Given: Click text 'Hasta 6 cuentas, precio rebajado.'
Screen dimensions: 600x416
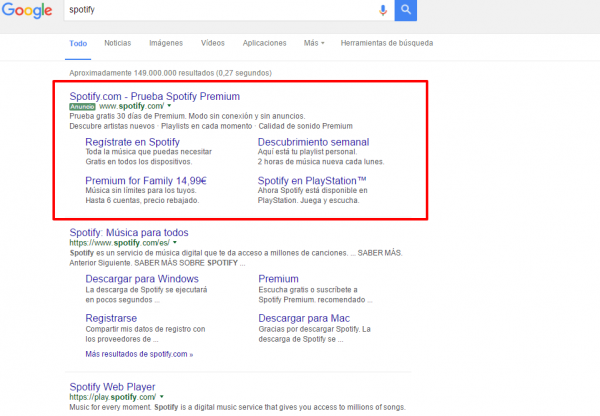Looking at the screenshot, I should tap(142, 201).
